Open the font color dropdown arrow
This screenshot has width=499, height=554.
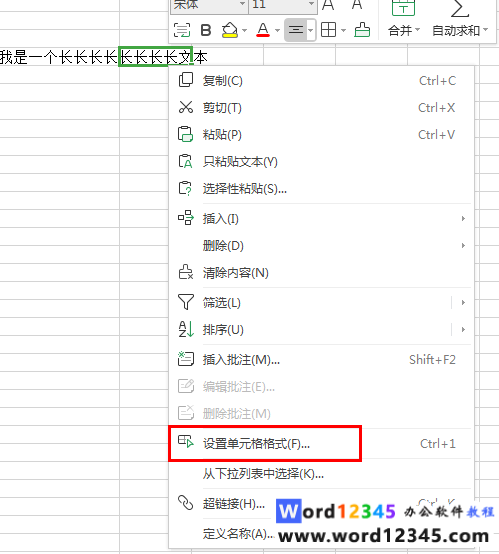277,30
